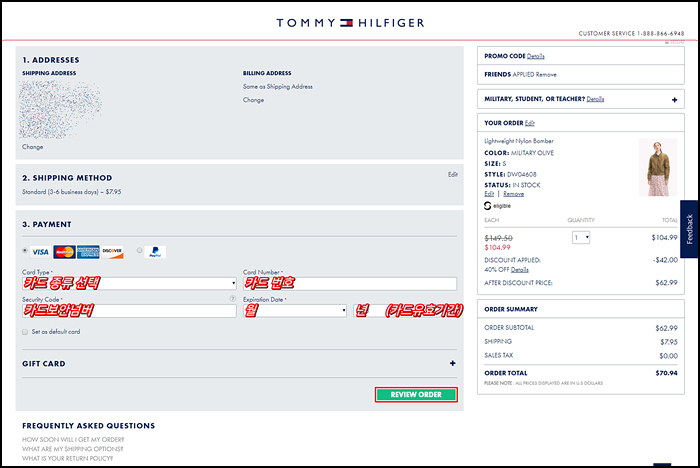The width and height of the screenshot is (700, 468).
Task: Click the Shipping $7.95 summary value
Action: pyautogui.click(x=669, y=342)
